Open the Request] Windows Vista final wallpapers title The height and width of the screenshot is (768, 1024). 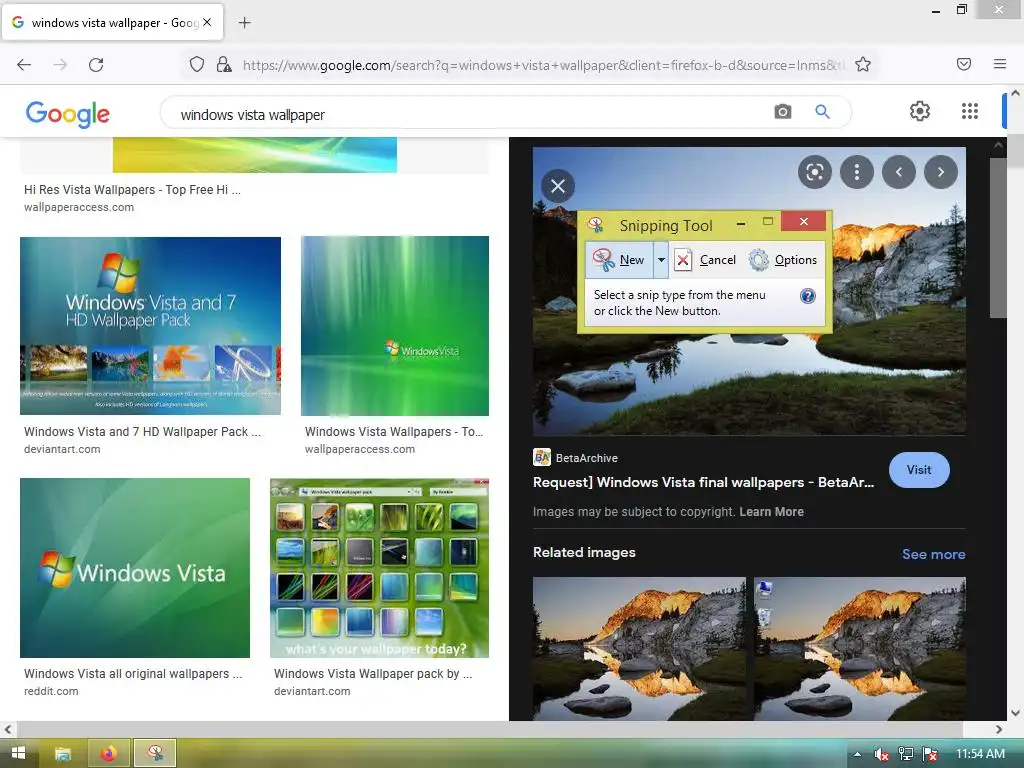(x=703, y=482)
